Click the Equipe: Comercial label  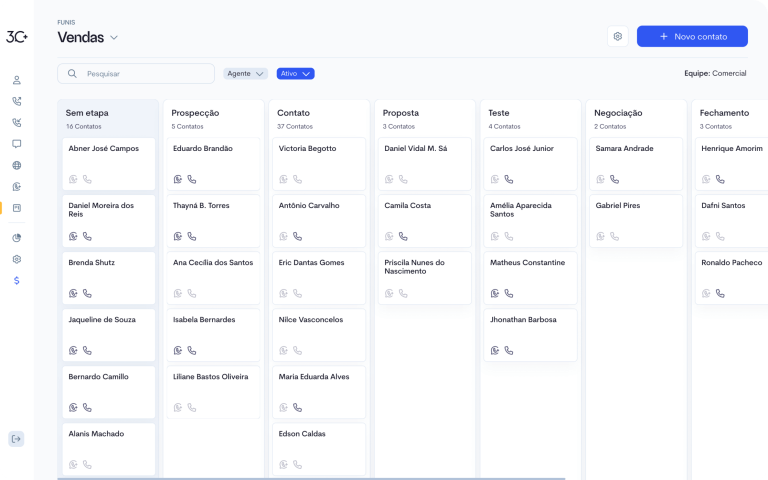tap(715, 73)
